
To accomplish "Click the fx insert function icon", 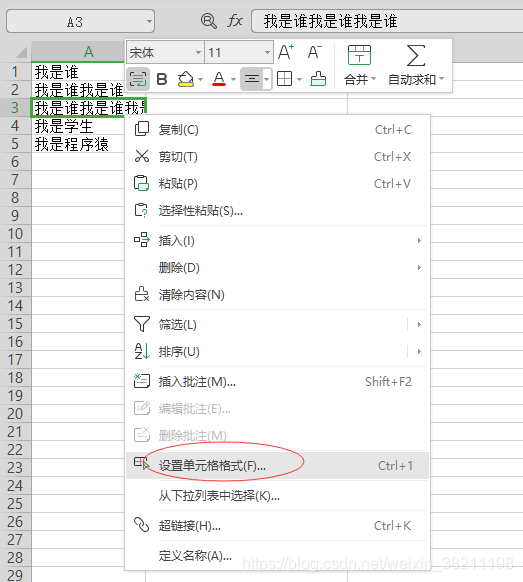I will pos(235,21).
